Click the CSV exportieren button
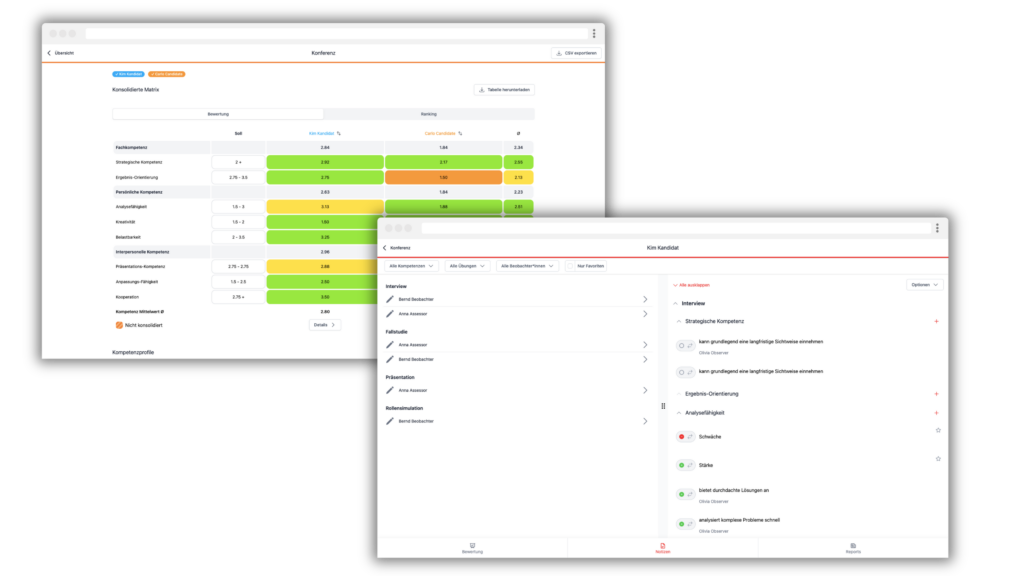 coord(576,53)
